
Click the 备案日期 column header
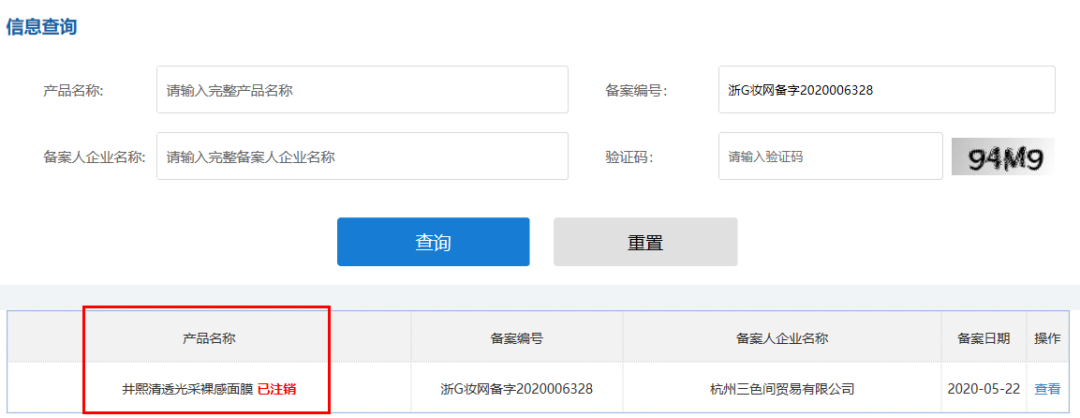coord(983,338)
